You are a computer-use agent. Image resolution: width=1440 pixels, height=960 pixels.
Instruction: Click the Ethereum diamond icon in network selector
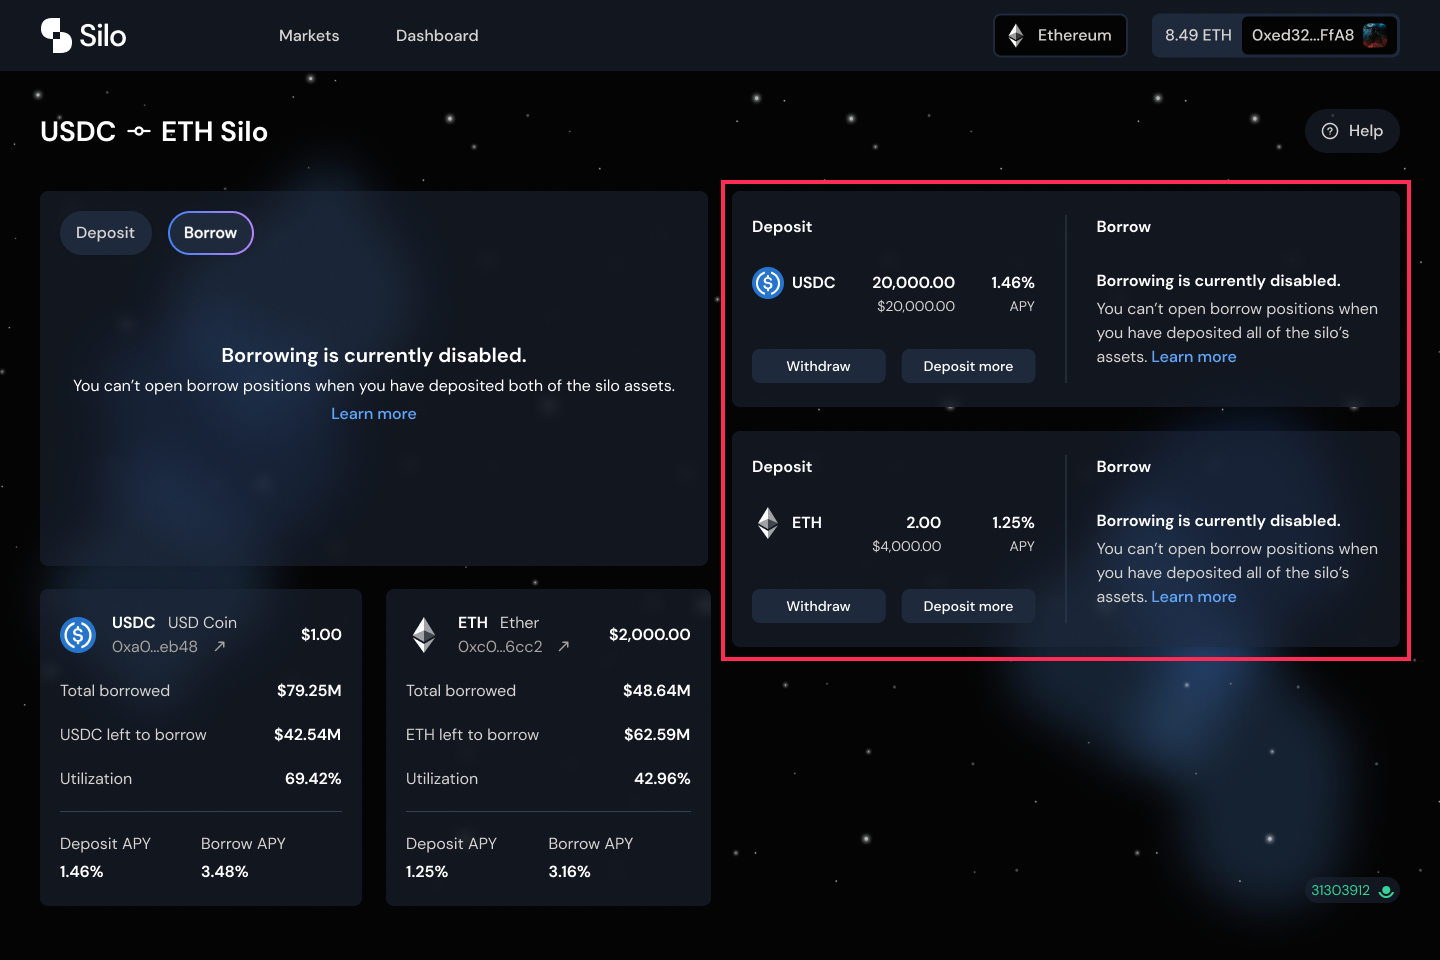pyautogui.click(x=1016, y=35)
